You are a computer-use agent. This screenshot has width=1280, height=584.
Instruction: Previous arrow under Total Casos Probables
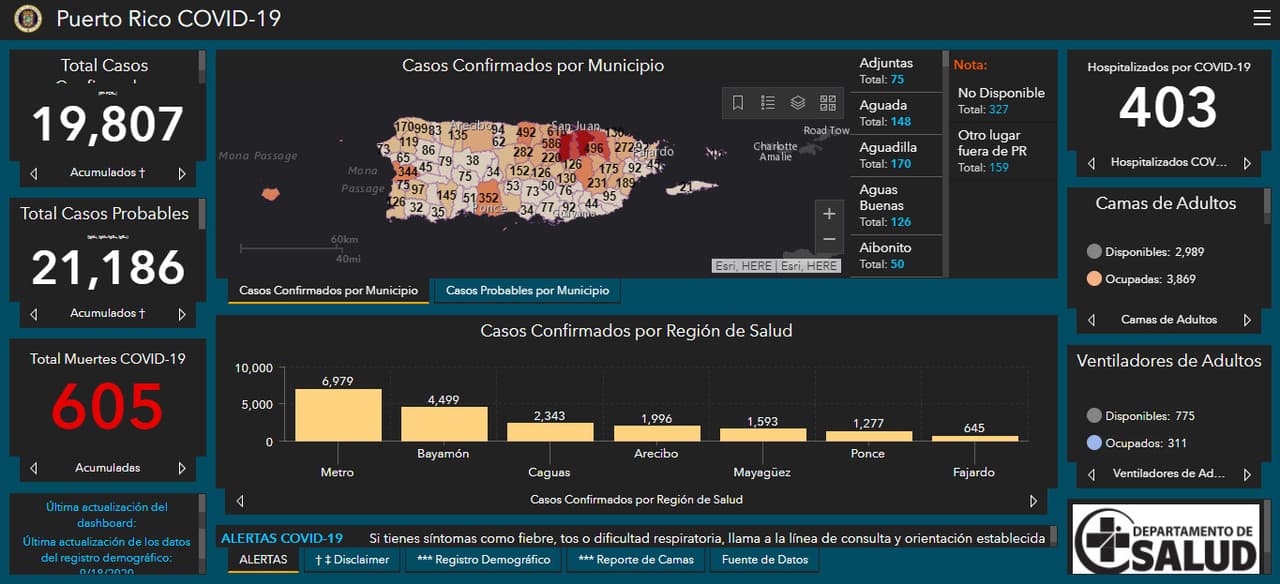34,314
